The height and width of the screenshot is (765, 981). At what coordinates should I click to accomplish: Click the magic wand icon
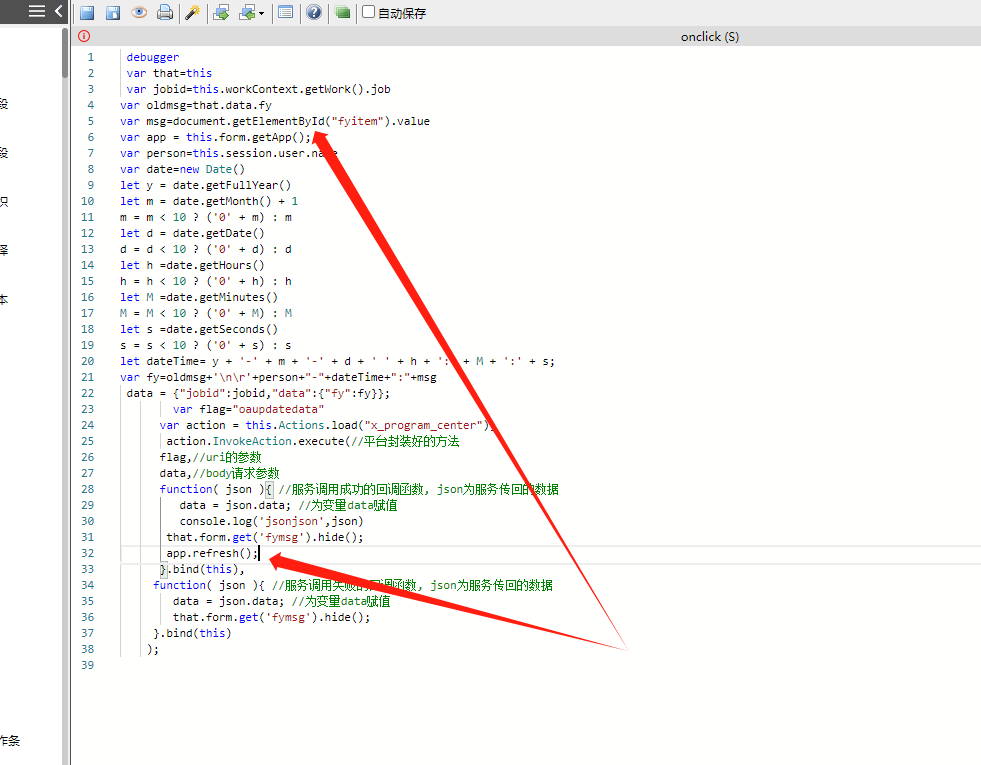pos(193,13)
